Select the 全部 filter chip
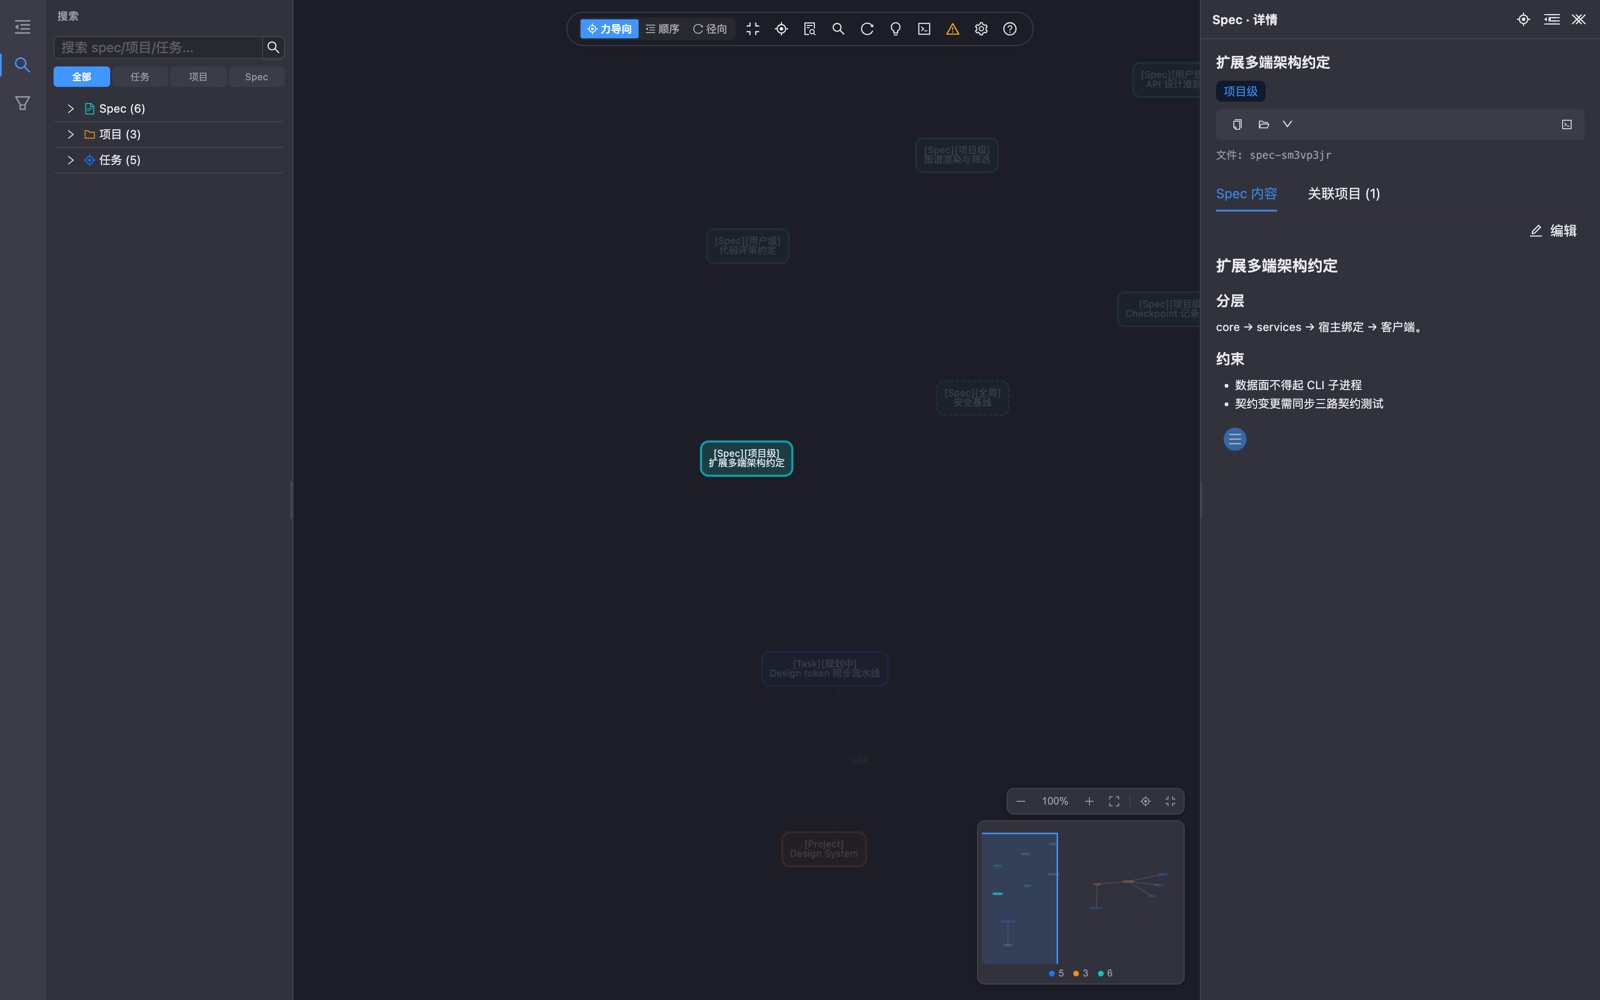Viewport: 1600px width, 1000px height. [82, 77]
